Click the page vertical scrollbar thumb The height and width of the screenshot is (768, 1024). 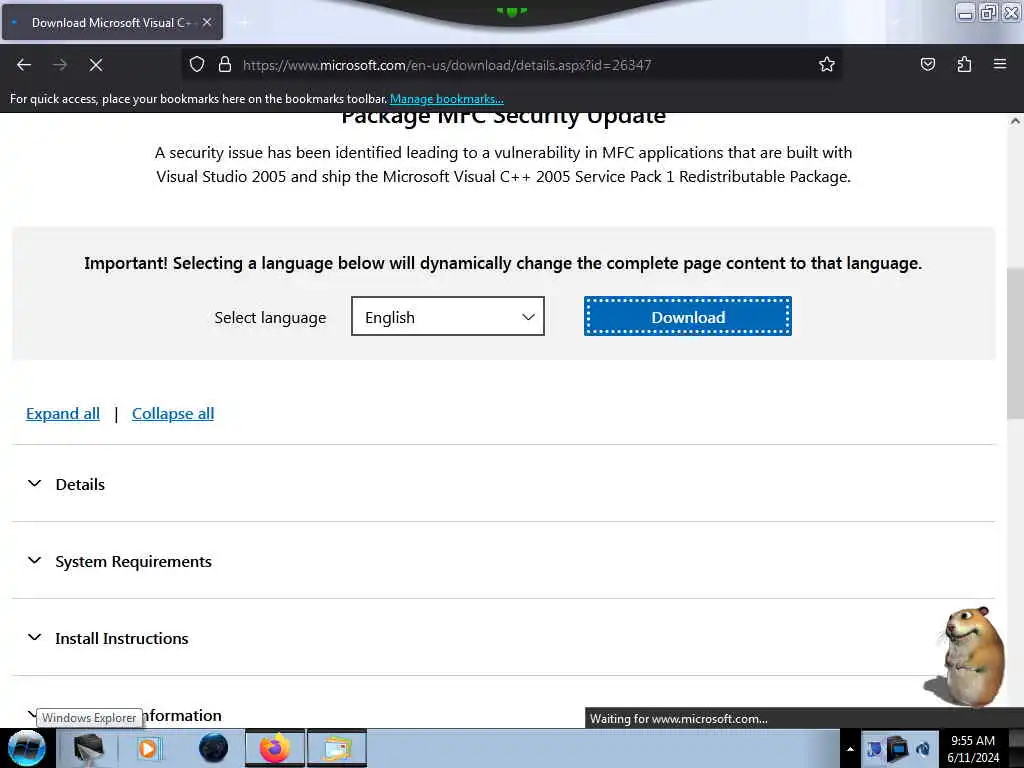1015,343
